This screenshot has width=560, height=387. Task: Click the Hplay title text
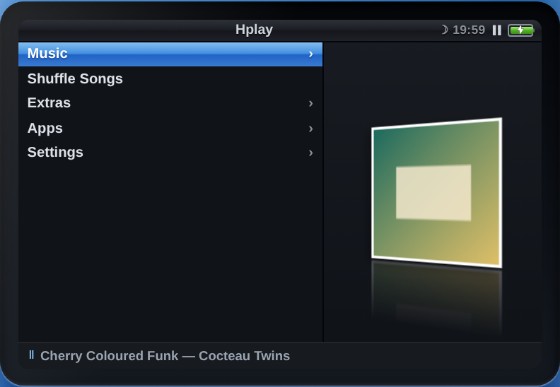(254, 30)
